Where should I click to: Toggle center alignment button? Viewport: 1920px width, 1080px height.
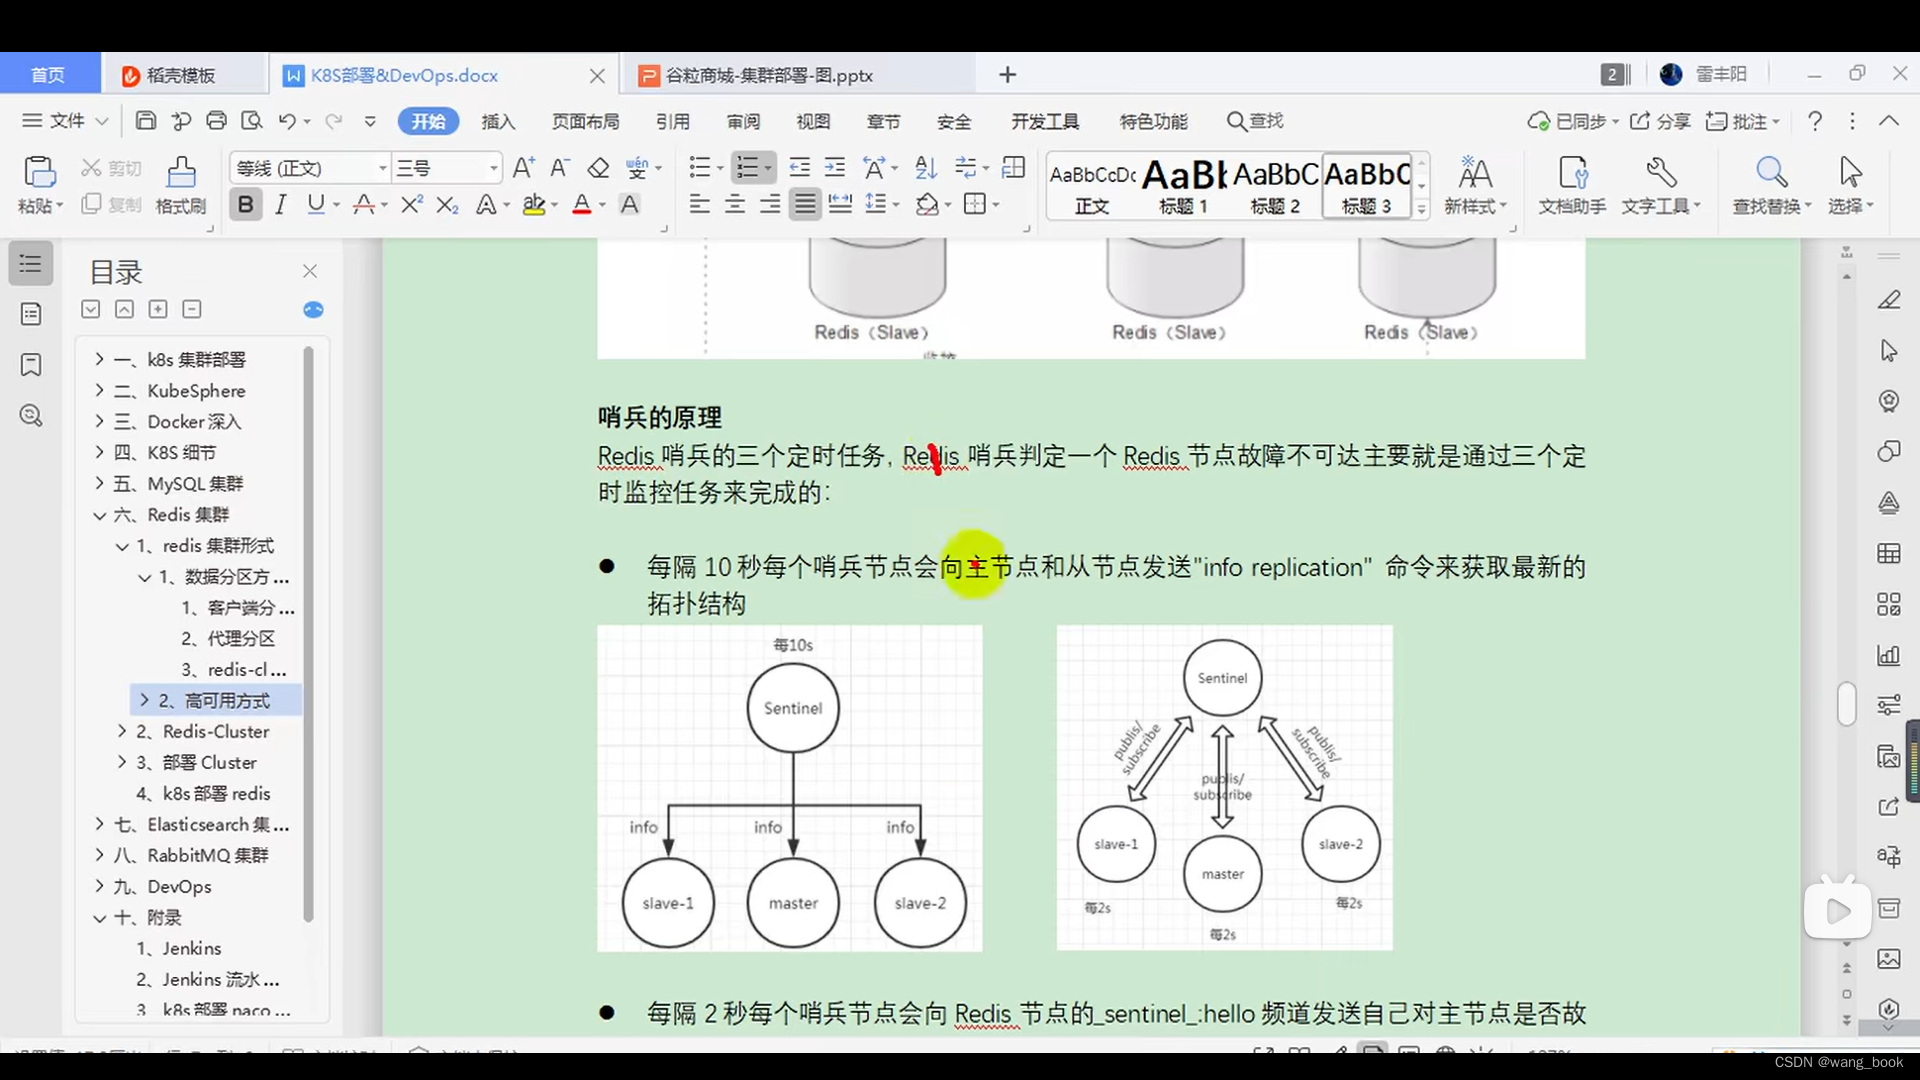tap(735, 205)
